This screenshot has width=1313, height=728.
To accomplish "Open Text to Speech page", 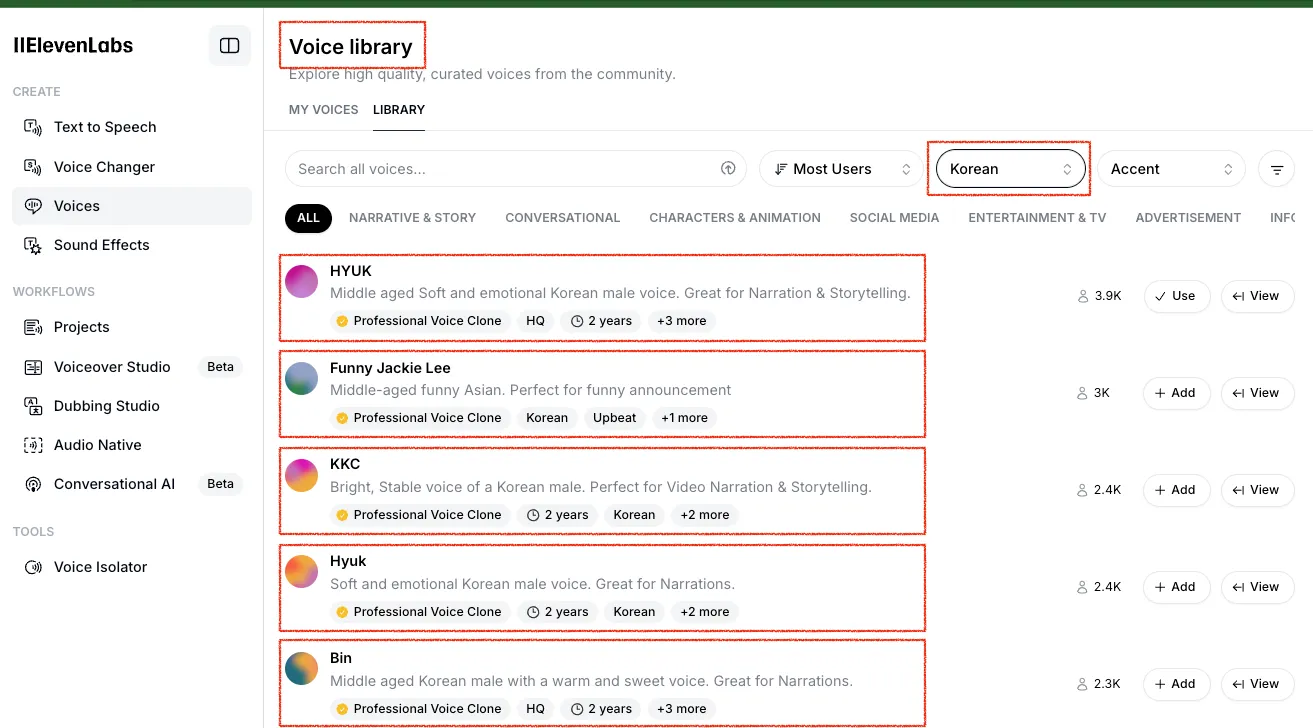I will pos(132,127).
